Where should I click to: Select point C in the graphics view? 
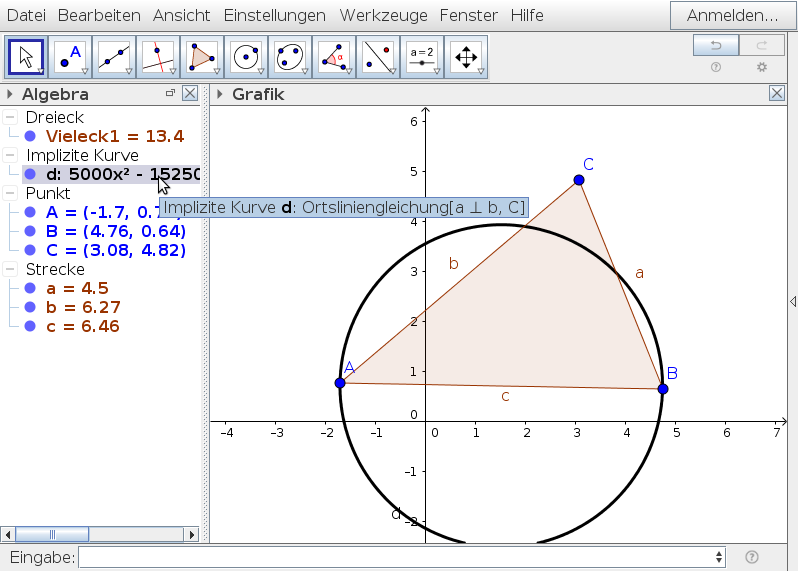click(x=579, y=180)
